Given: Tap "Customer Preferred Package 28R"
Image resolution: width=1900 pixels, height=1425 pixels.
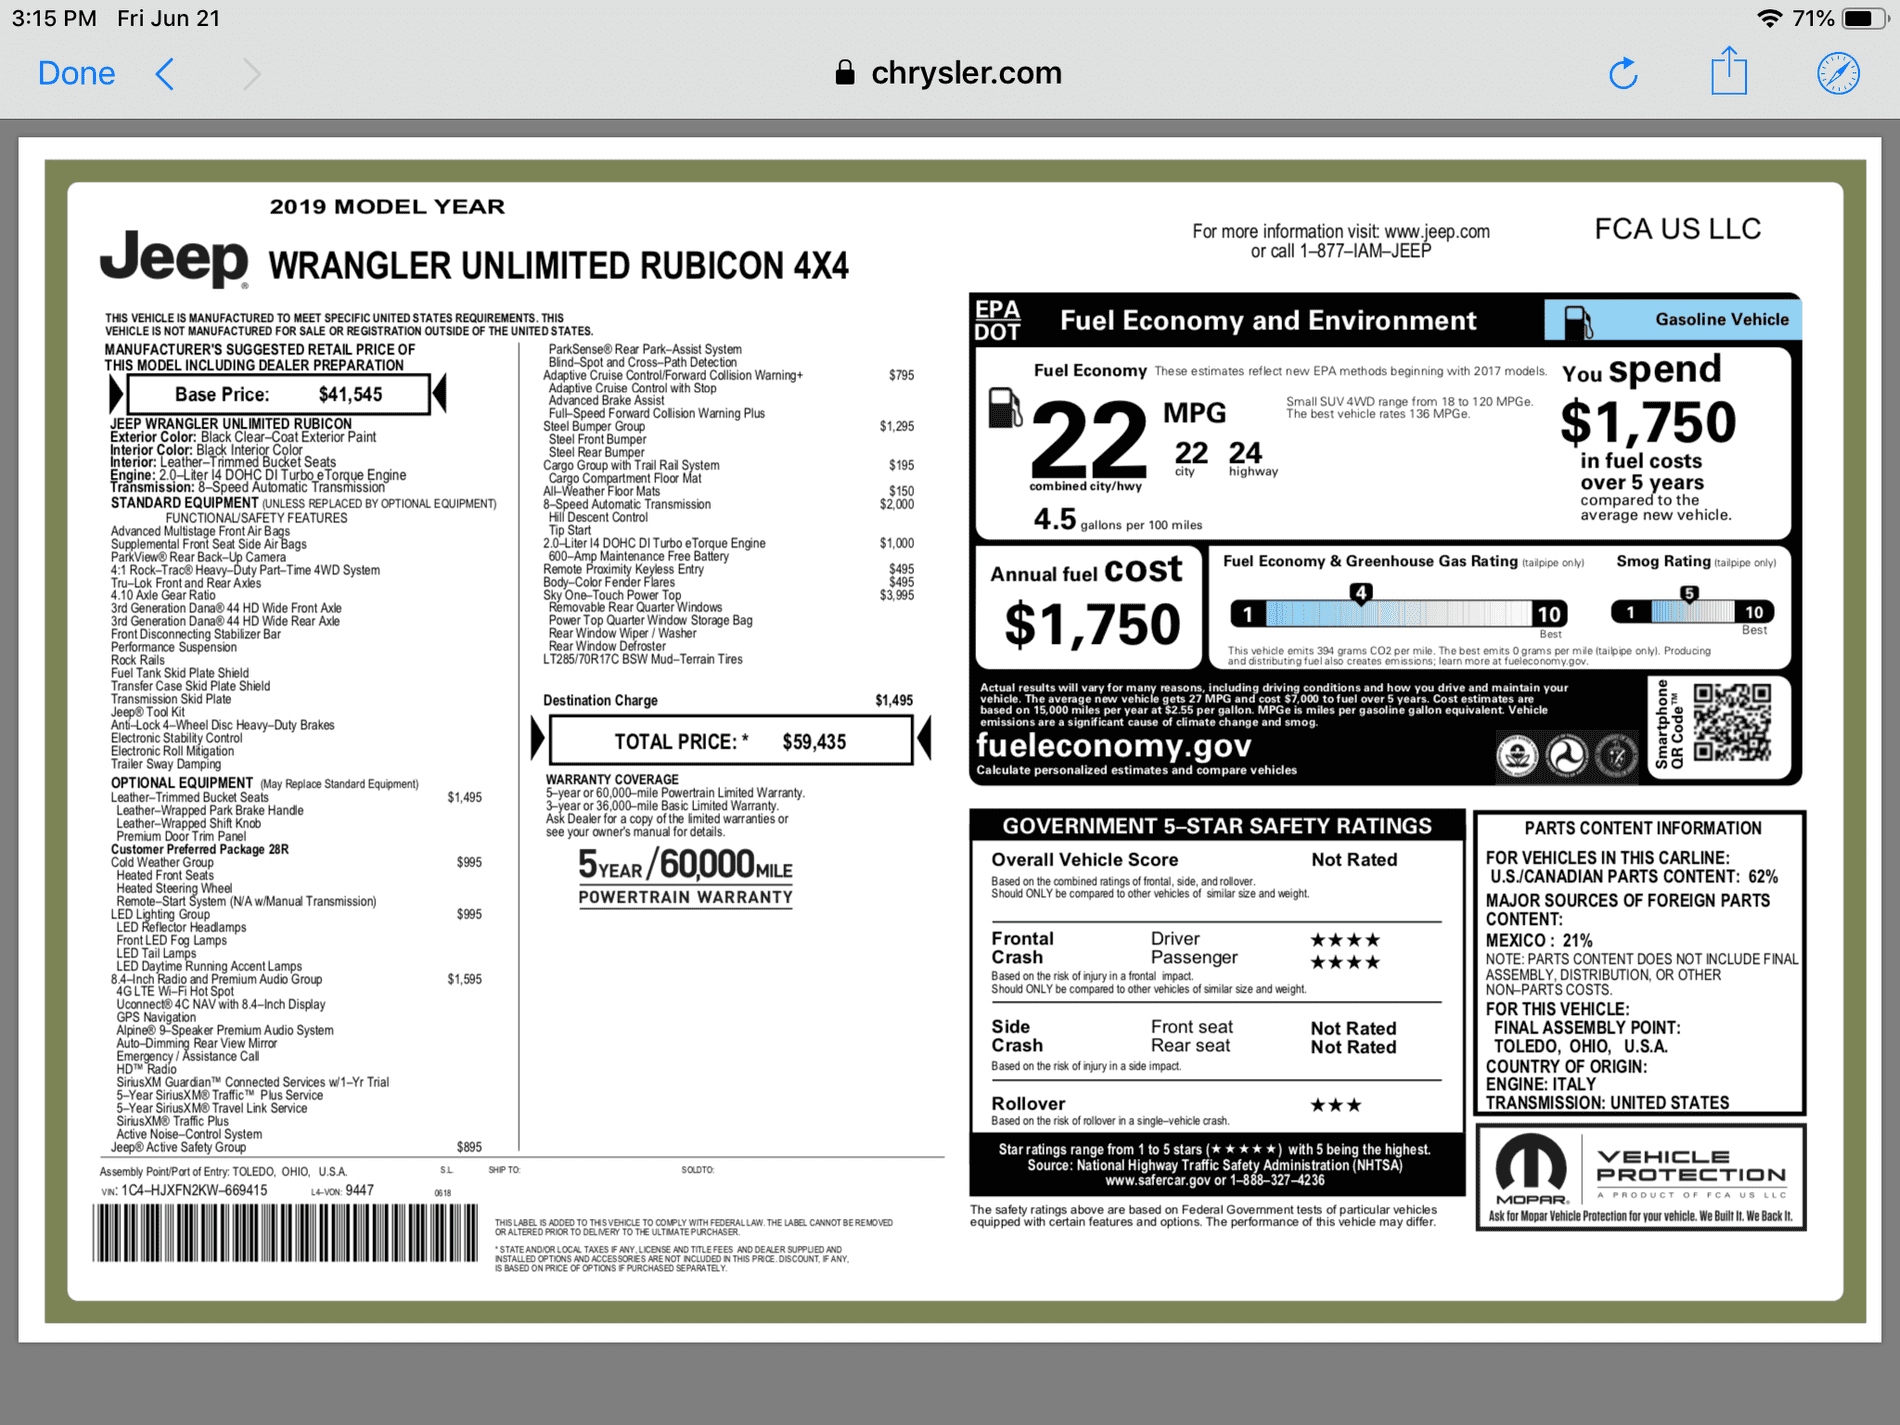Looking at the screenshot, I should [x=199, y=850].
